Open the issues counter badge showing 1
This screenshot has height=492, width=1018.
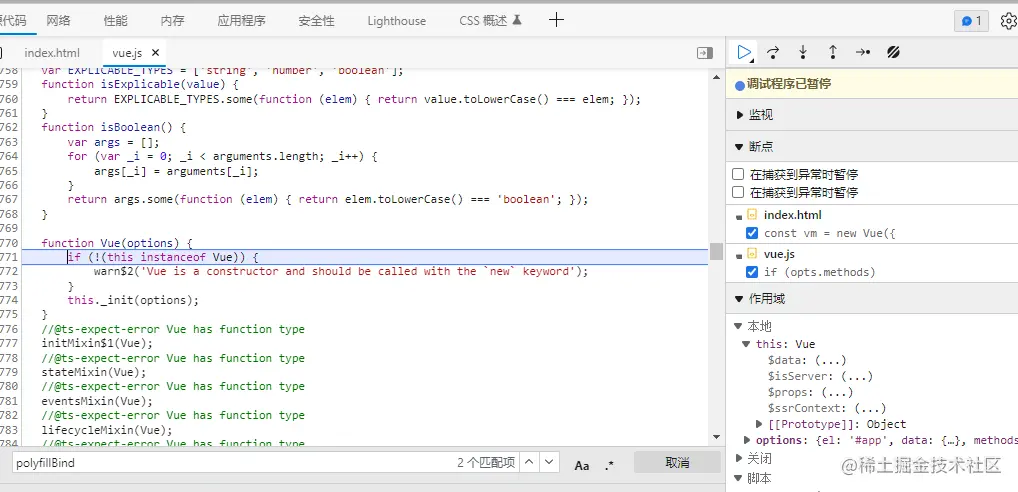click(x=971, y=21)
